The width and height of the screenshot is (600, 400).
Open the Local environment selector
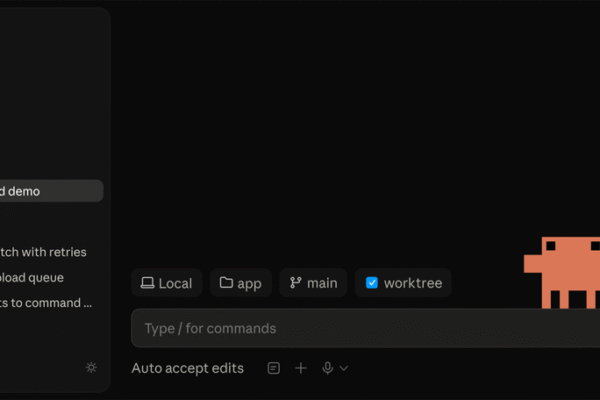coord(166,283)
